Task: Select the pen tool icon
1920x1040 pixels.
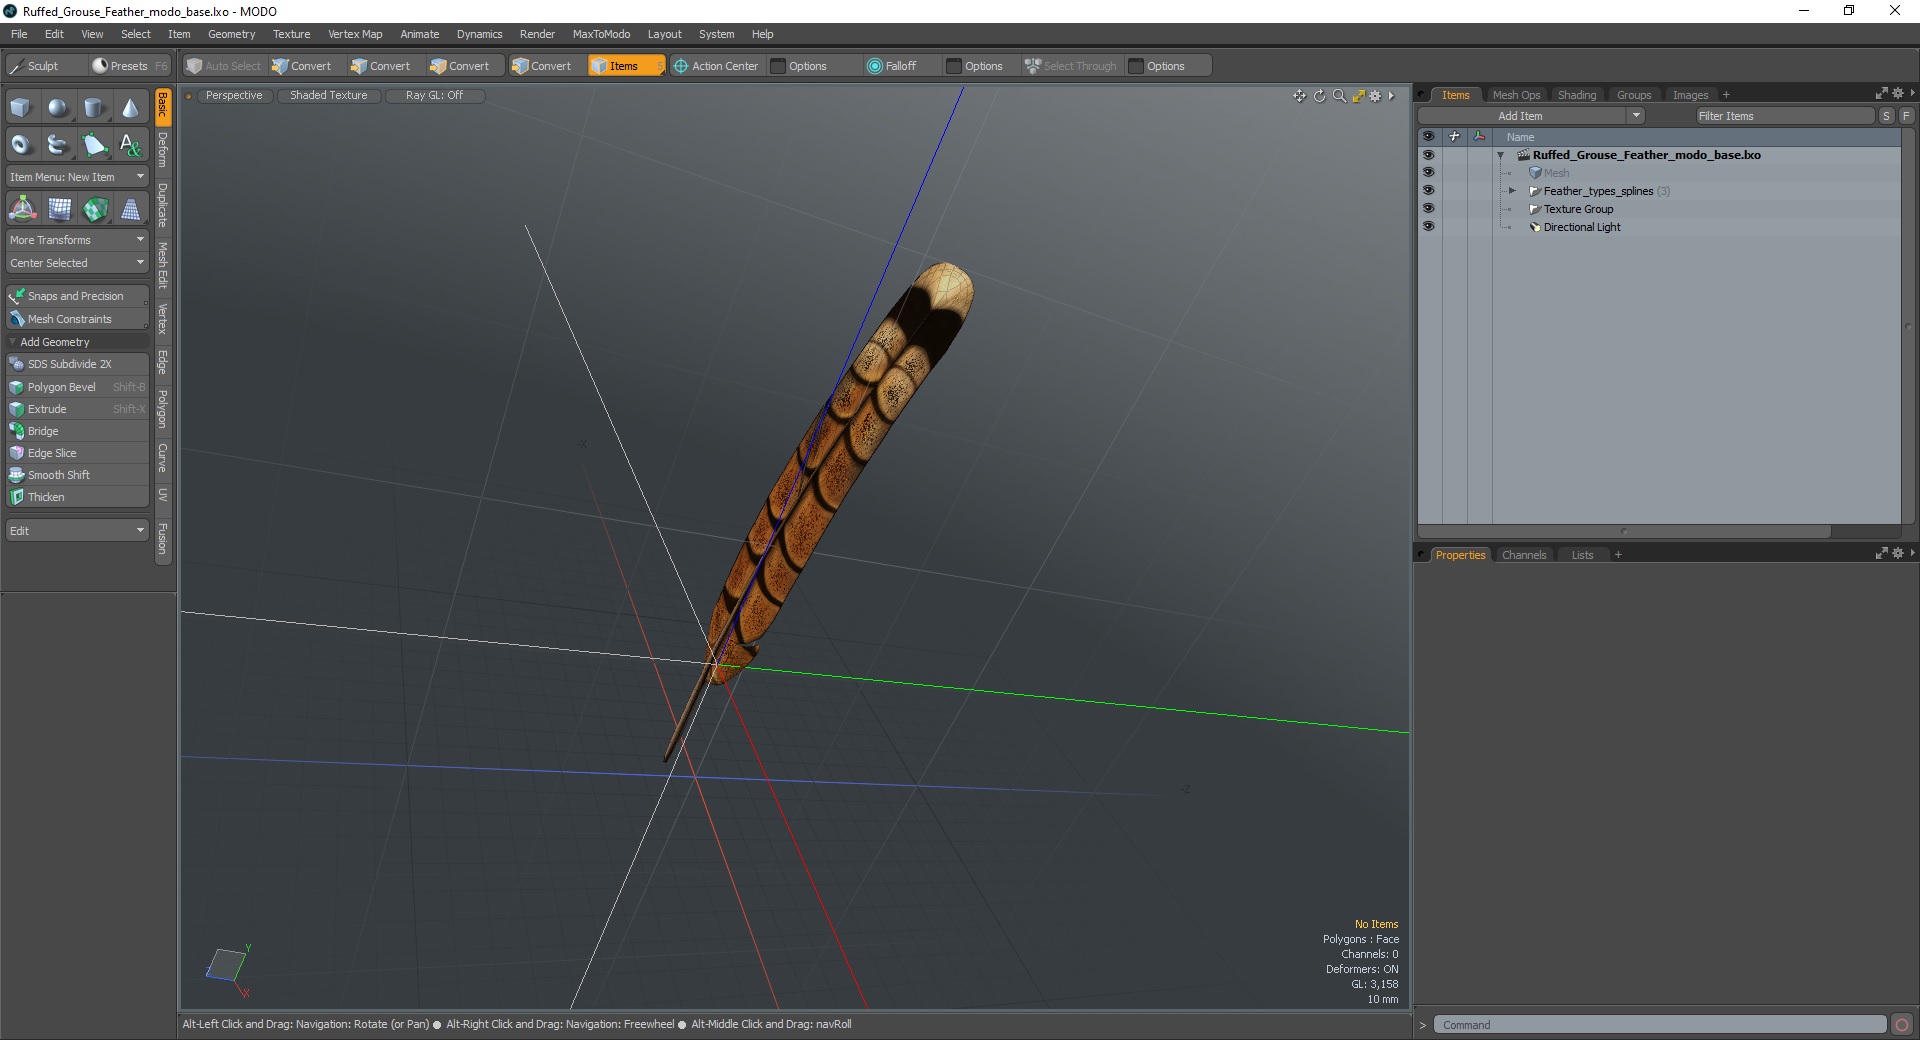Action: pyautogui.click(x=94, y=145)
